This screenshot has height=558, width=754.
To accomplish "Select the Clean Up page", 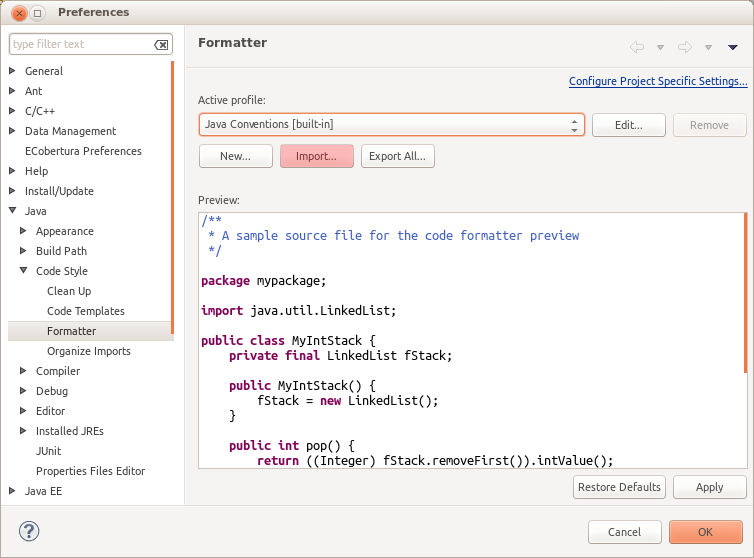I will point(69,291).
